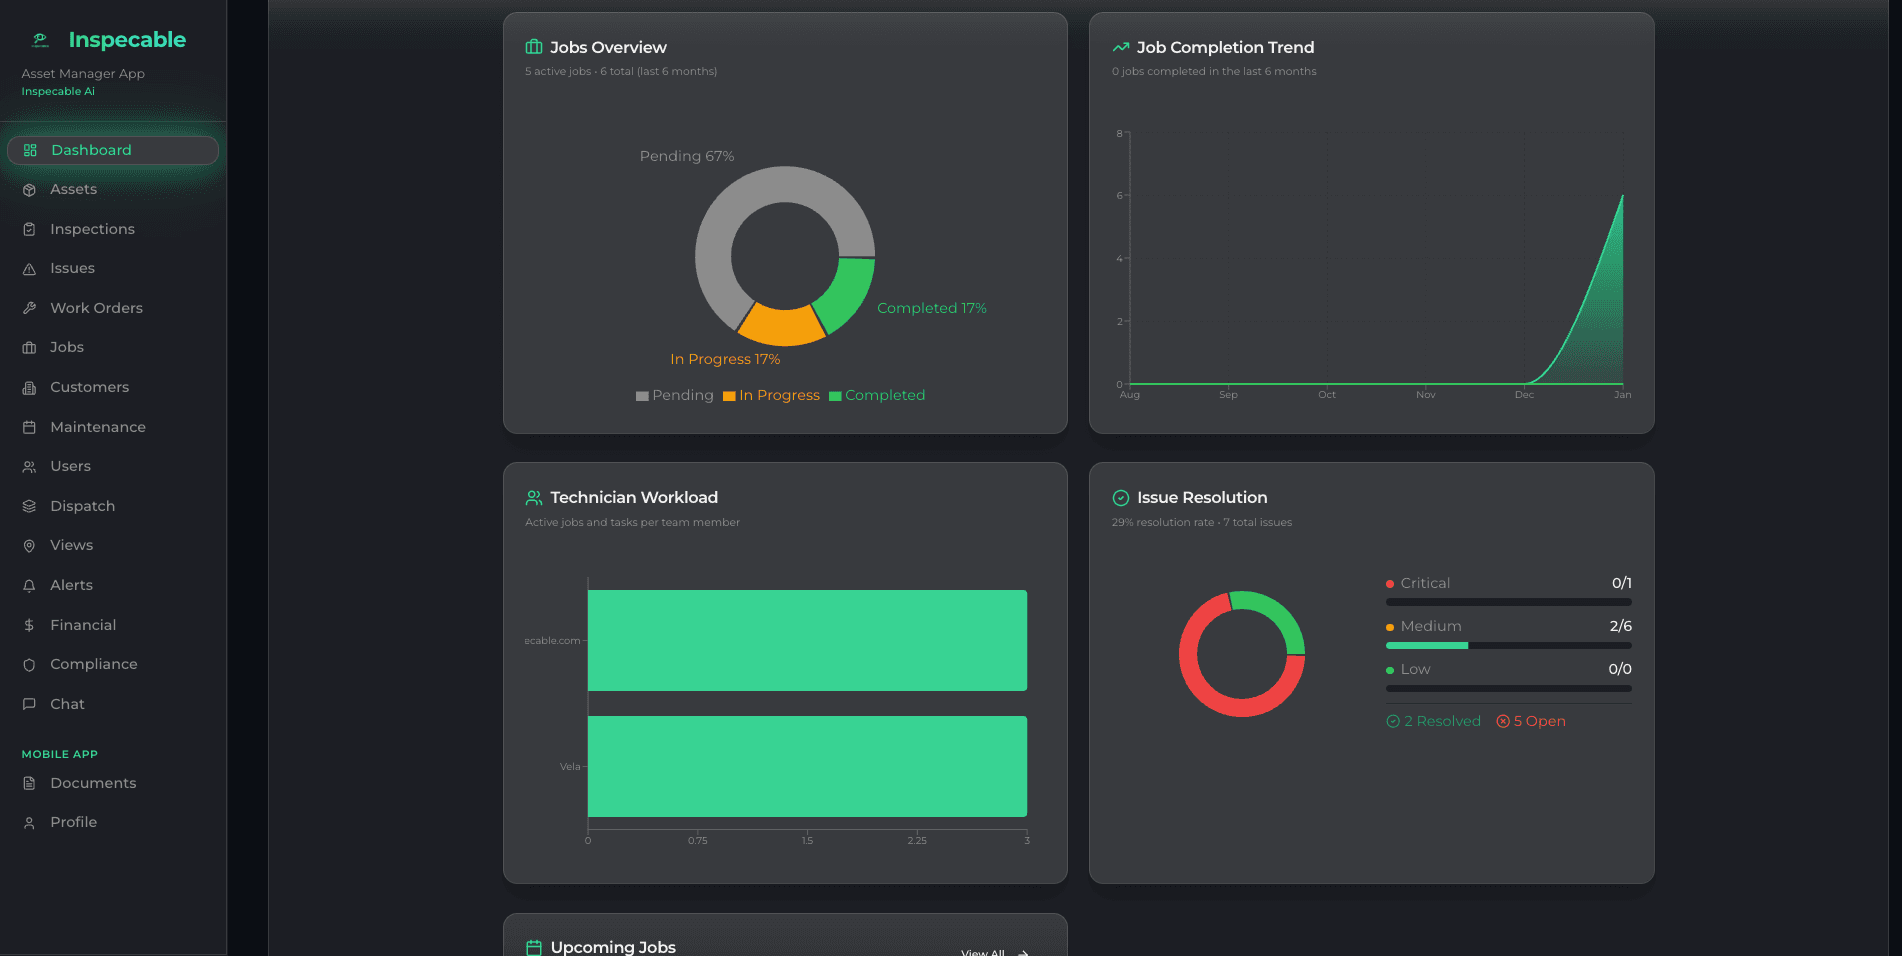Click the Views map pin icon

29,546
